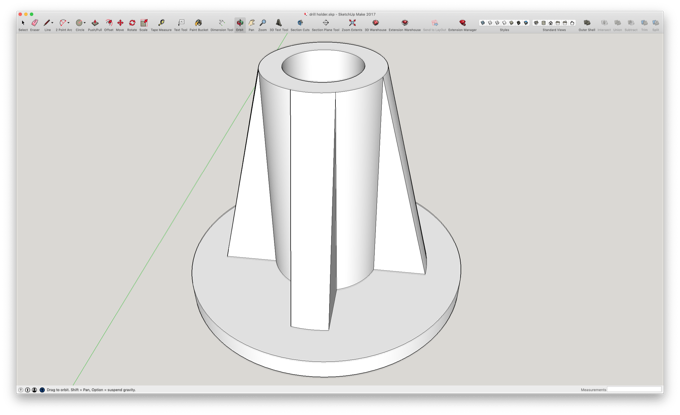The height and width of the screenshot is (415, 680).
Task: Select the Tape Measure tool
Action: [161, 23]
